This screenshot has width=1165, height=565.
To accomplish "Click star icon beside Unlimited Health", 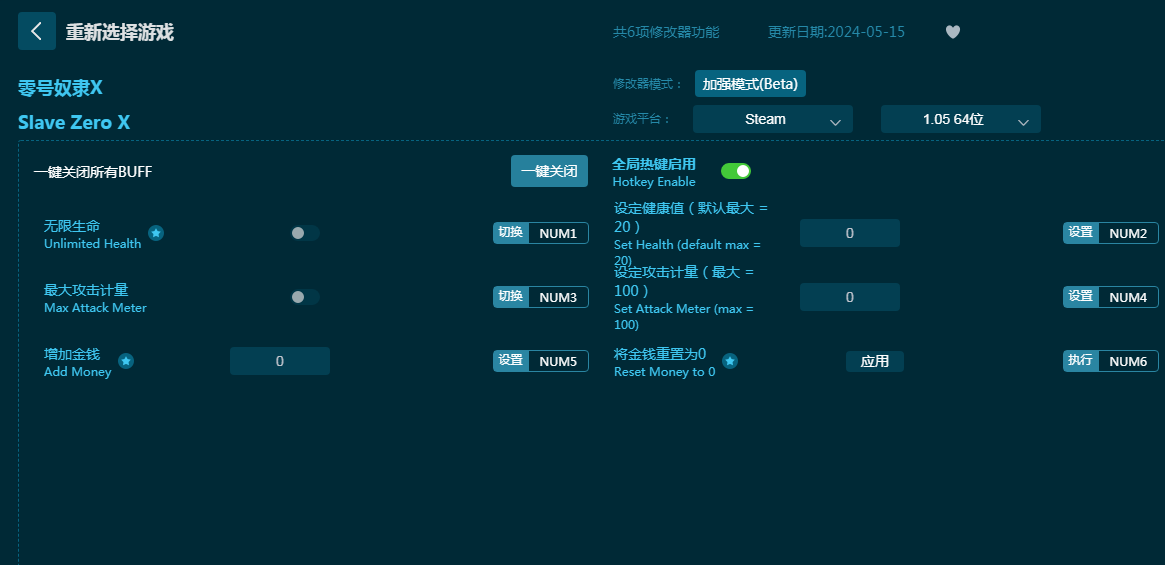I will click(156, 233).
